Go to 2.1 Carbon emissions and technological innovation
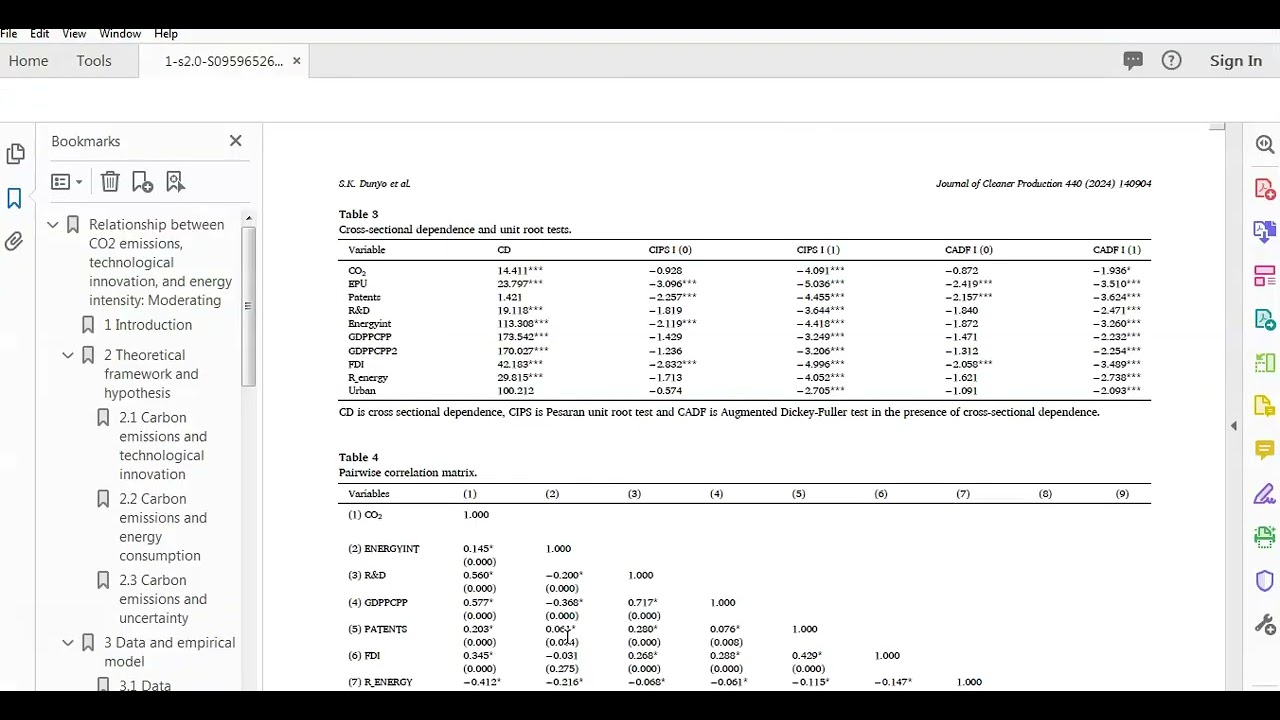This screenshot has width=1280, height=720. (x=163, y=446)
